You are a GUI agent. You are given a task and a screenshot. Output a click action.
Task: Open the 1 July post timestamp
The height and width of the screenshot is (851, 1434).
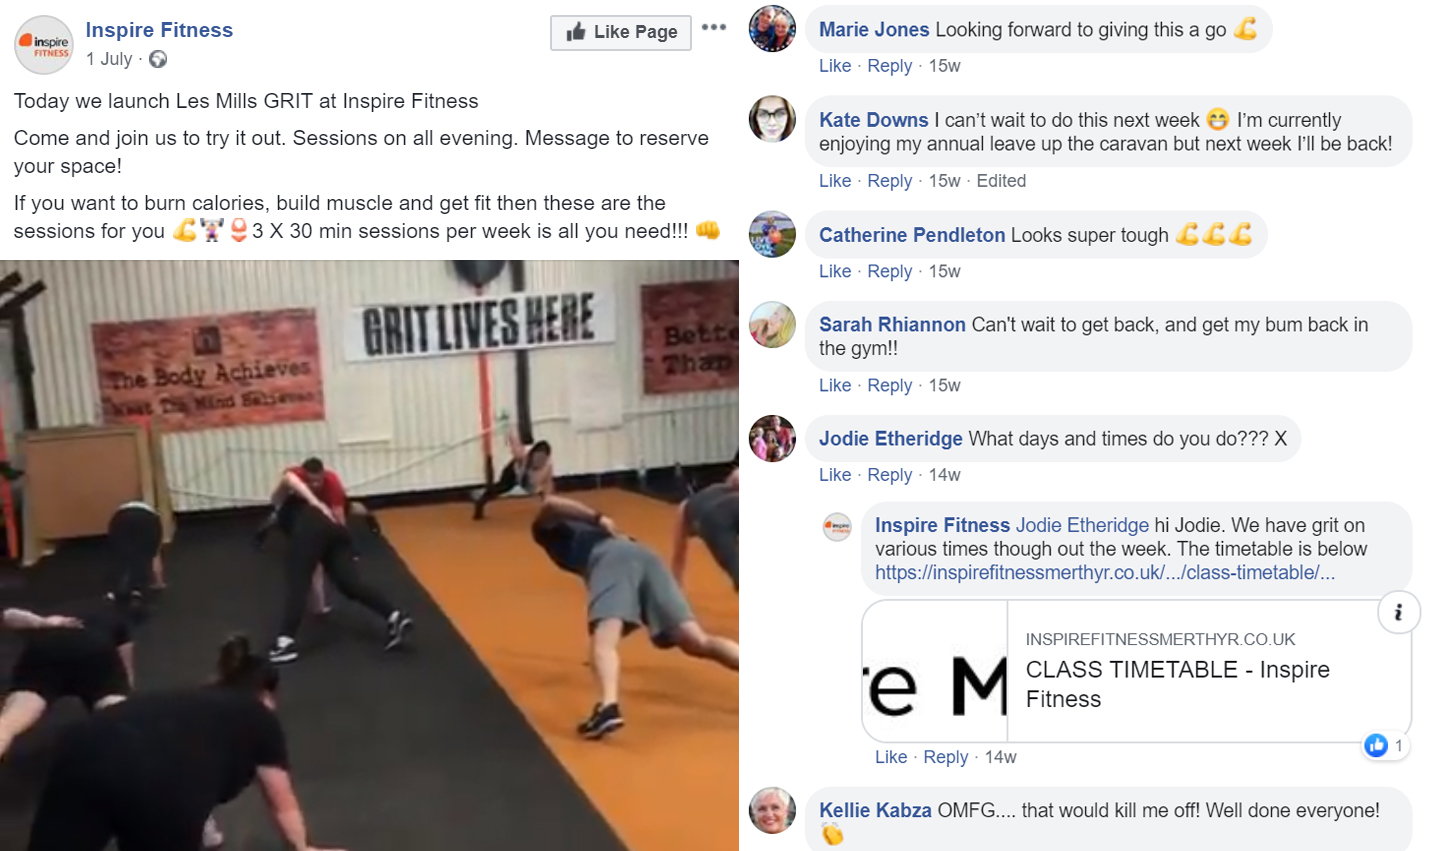click(109, 59)
